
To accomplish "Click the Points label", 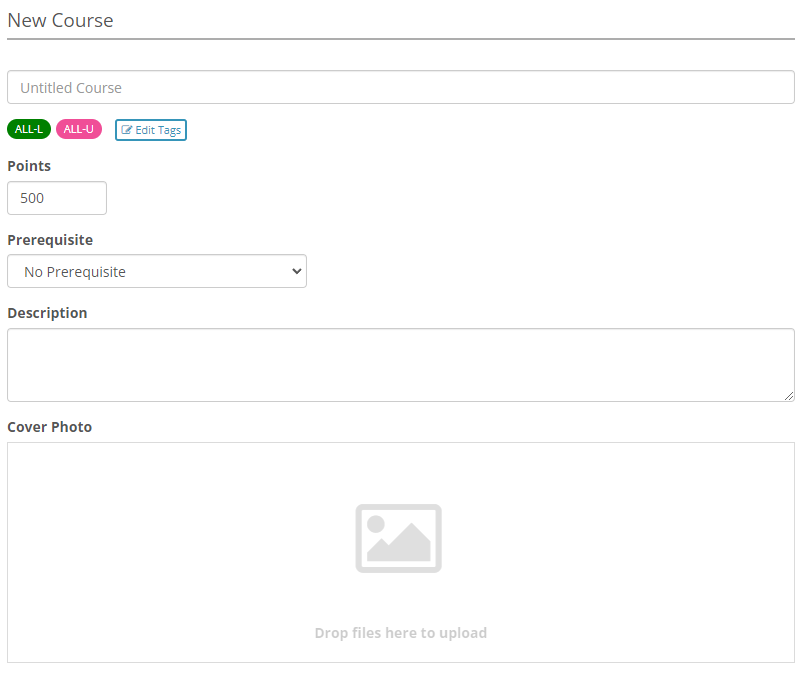I will (x=29, y=166).
